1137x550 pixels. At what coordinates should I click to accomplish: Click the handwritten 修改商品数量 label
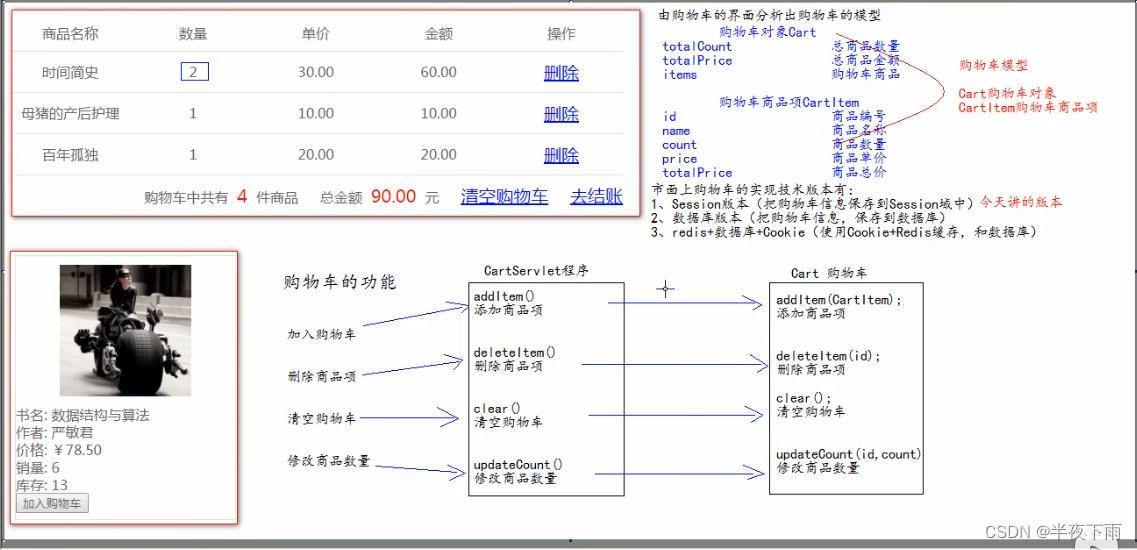329,461
